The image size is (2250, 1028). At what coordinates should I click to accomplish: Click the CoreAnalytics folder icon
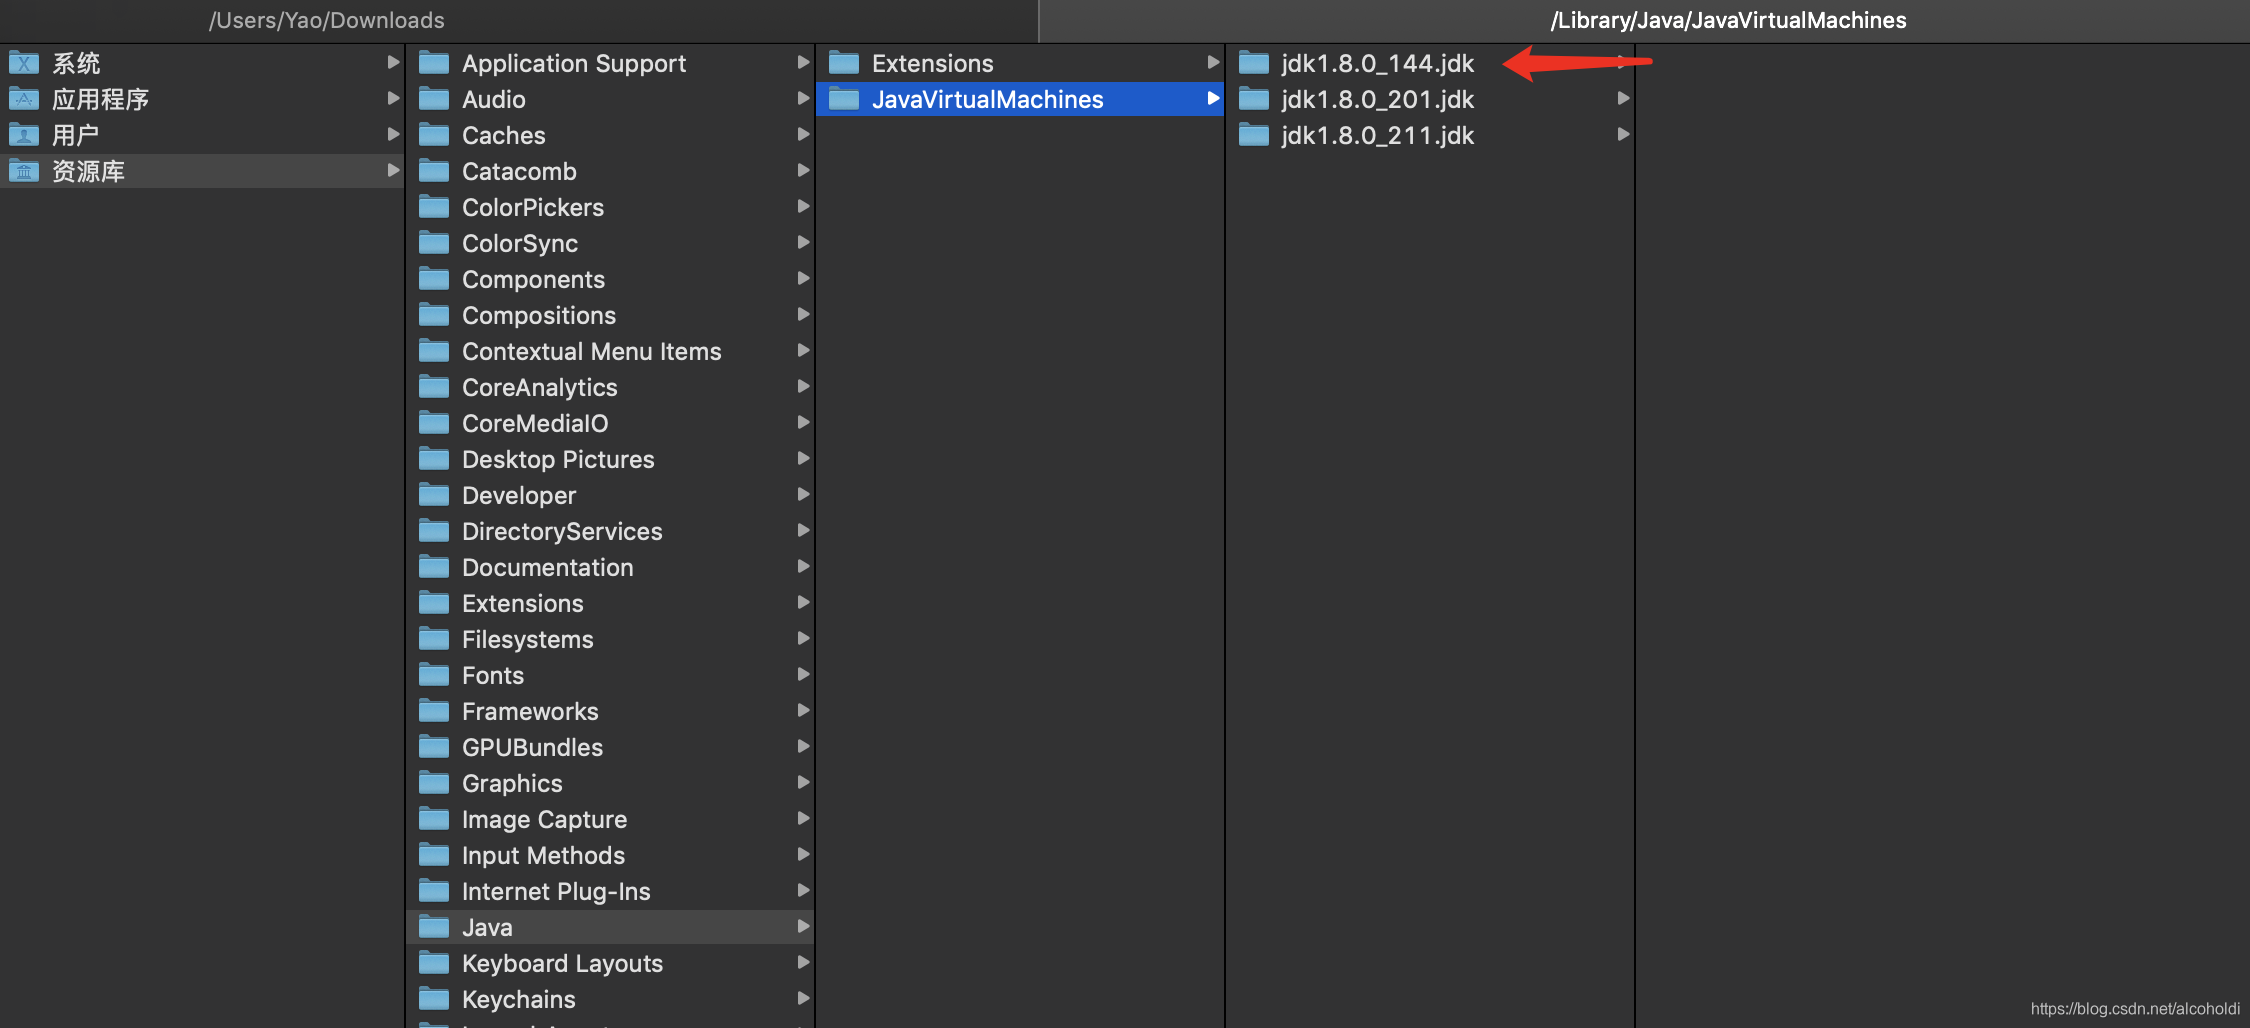434,387
